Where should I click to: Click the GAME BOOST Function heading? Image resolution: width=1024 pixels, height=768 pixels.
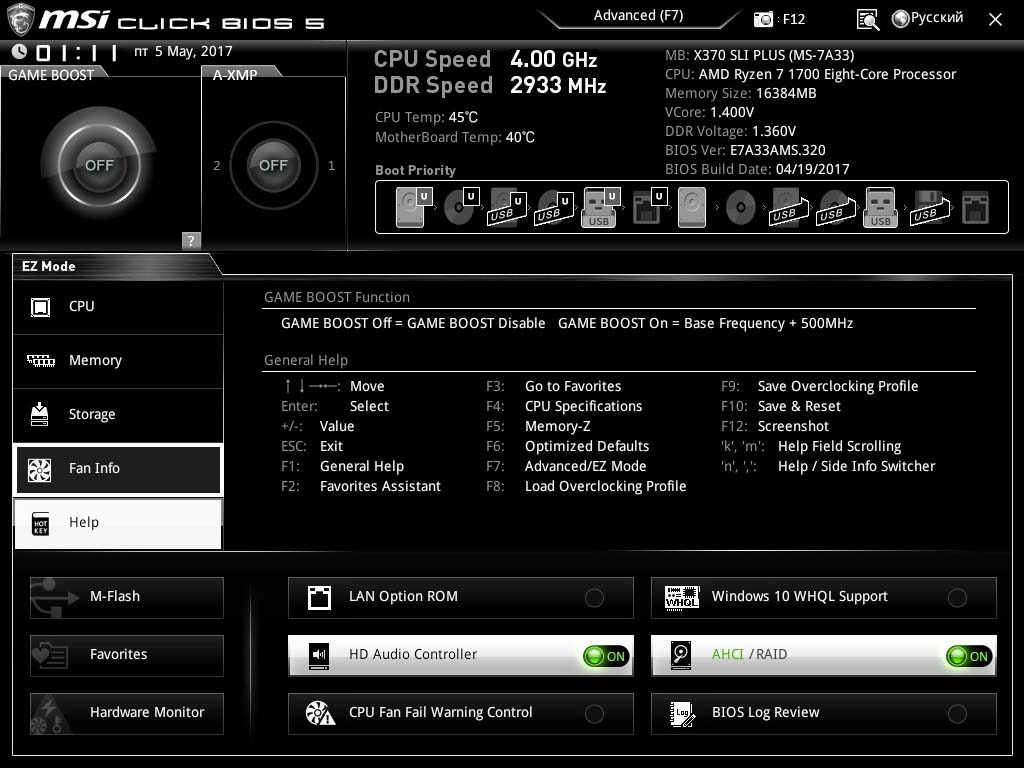tap(337, 298)
